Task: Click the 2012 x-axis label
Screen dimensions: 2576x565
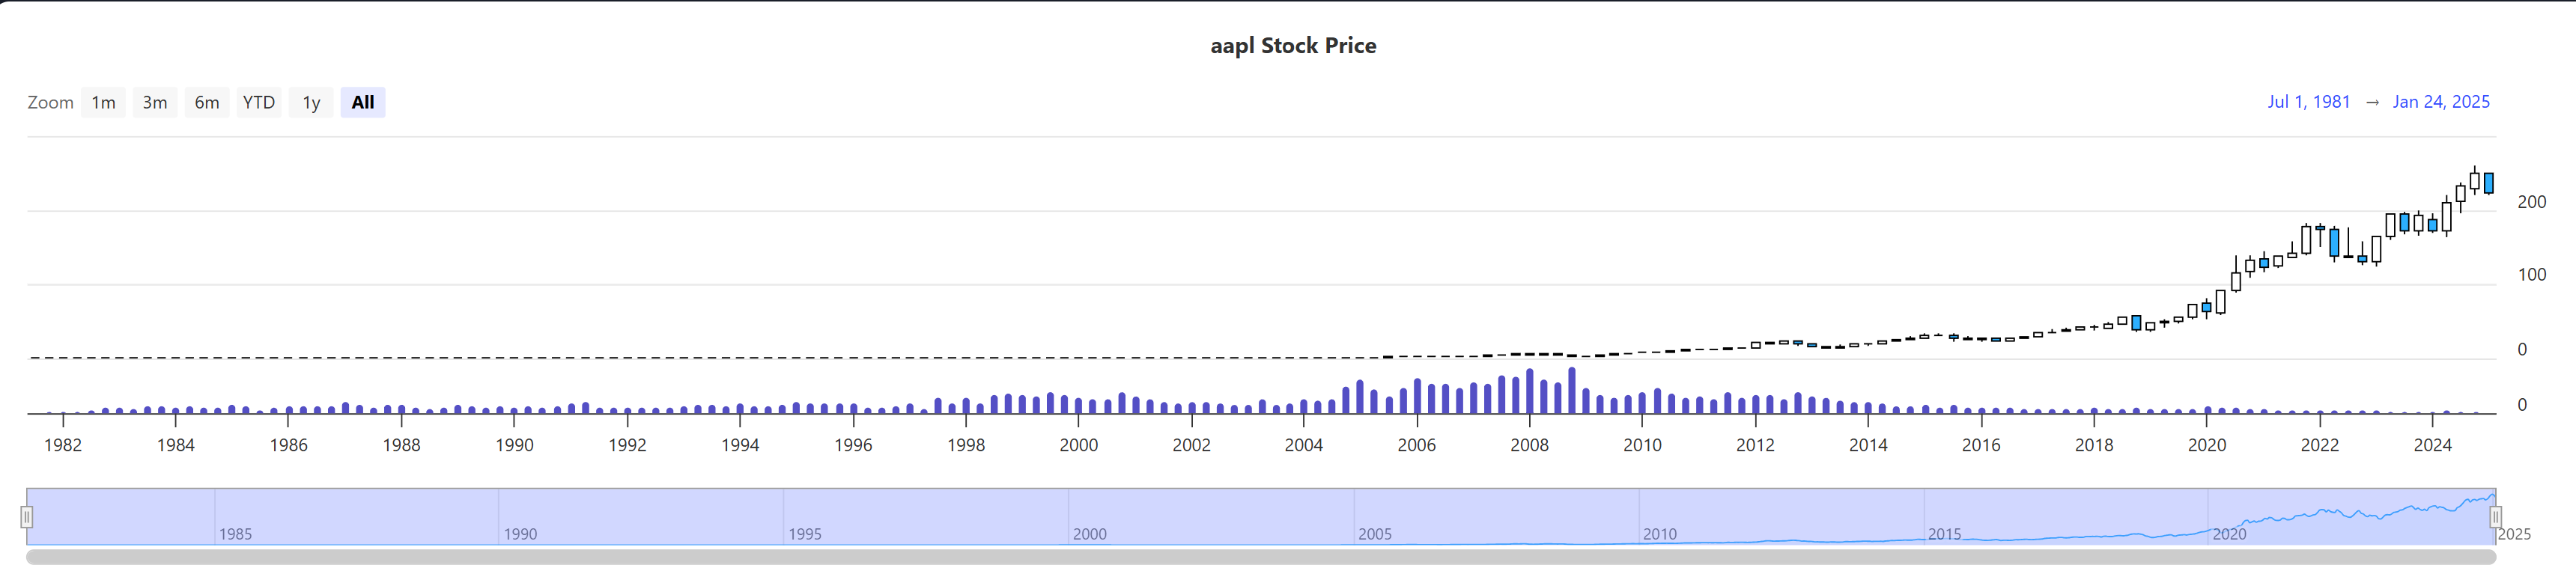Action: (1755, 445)
